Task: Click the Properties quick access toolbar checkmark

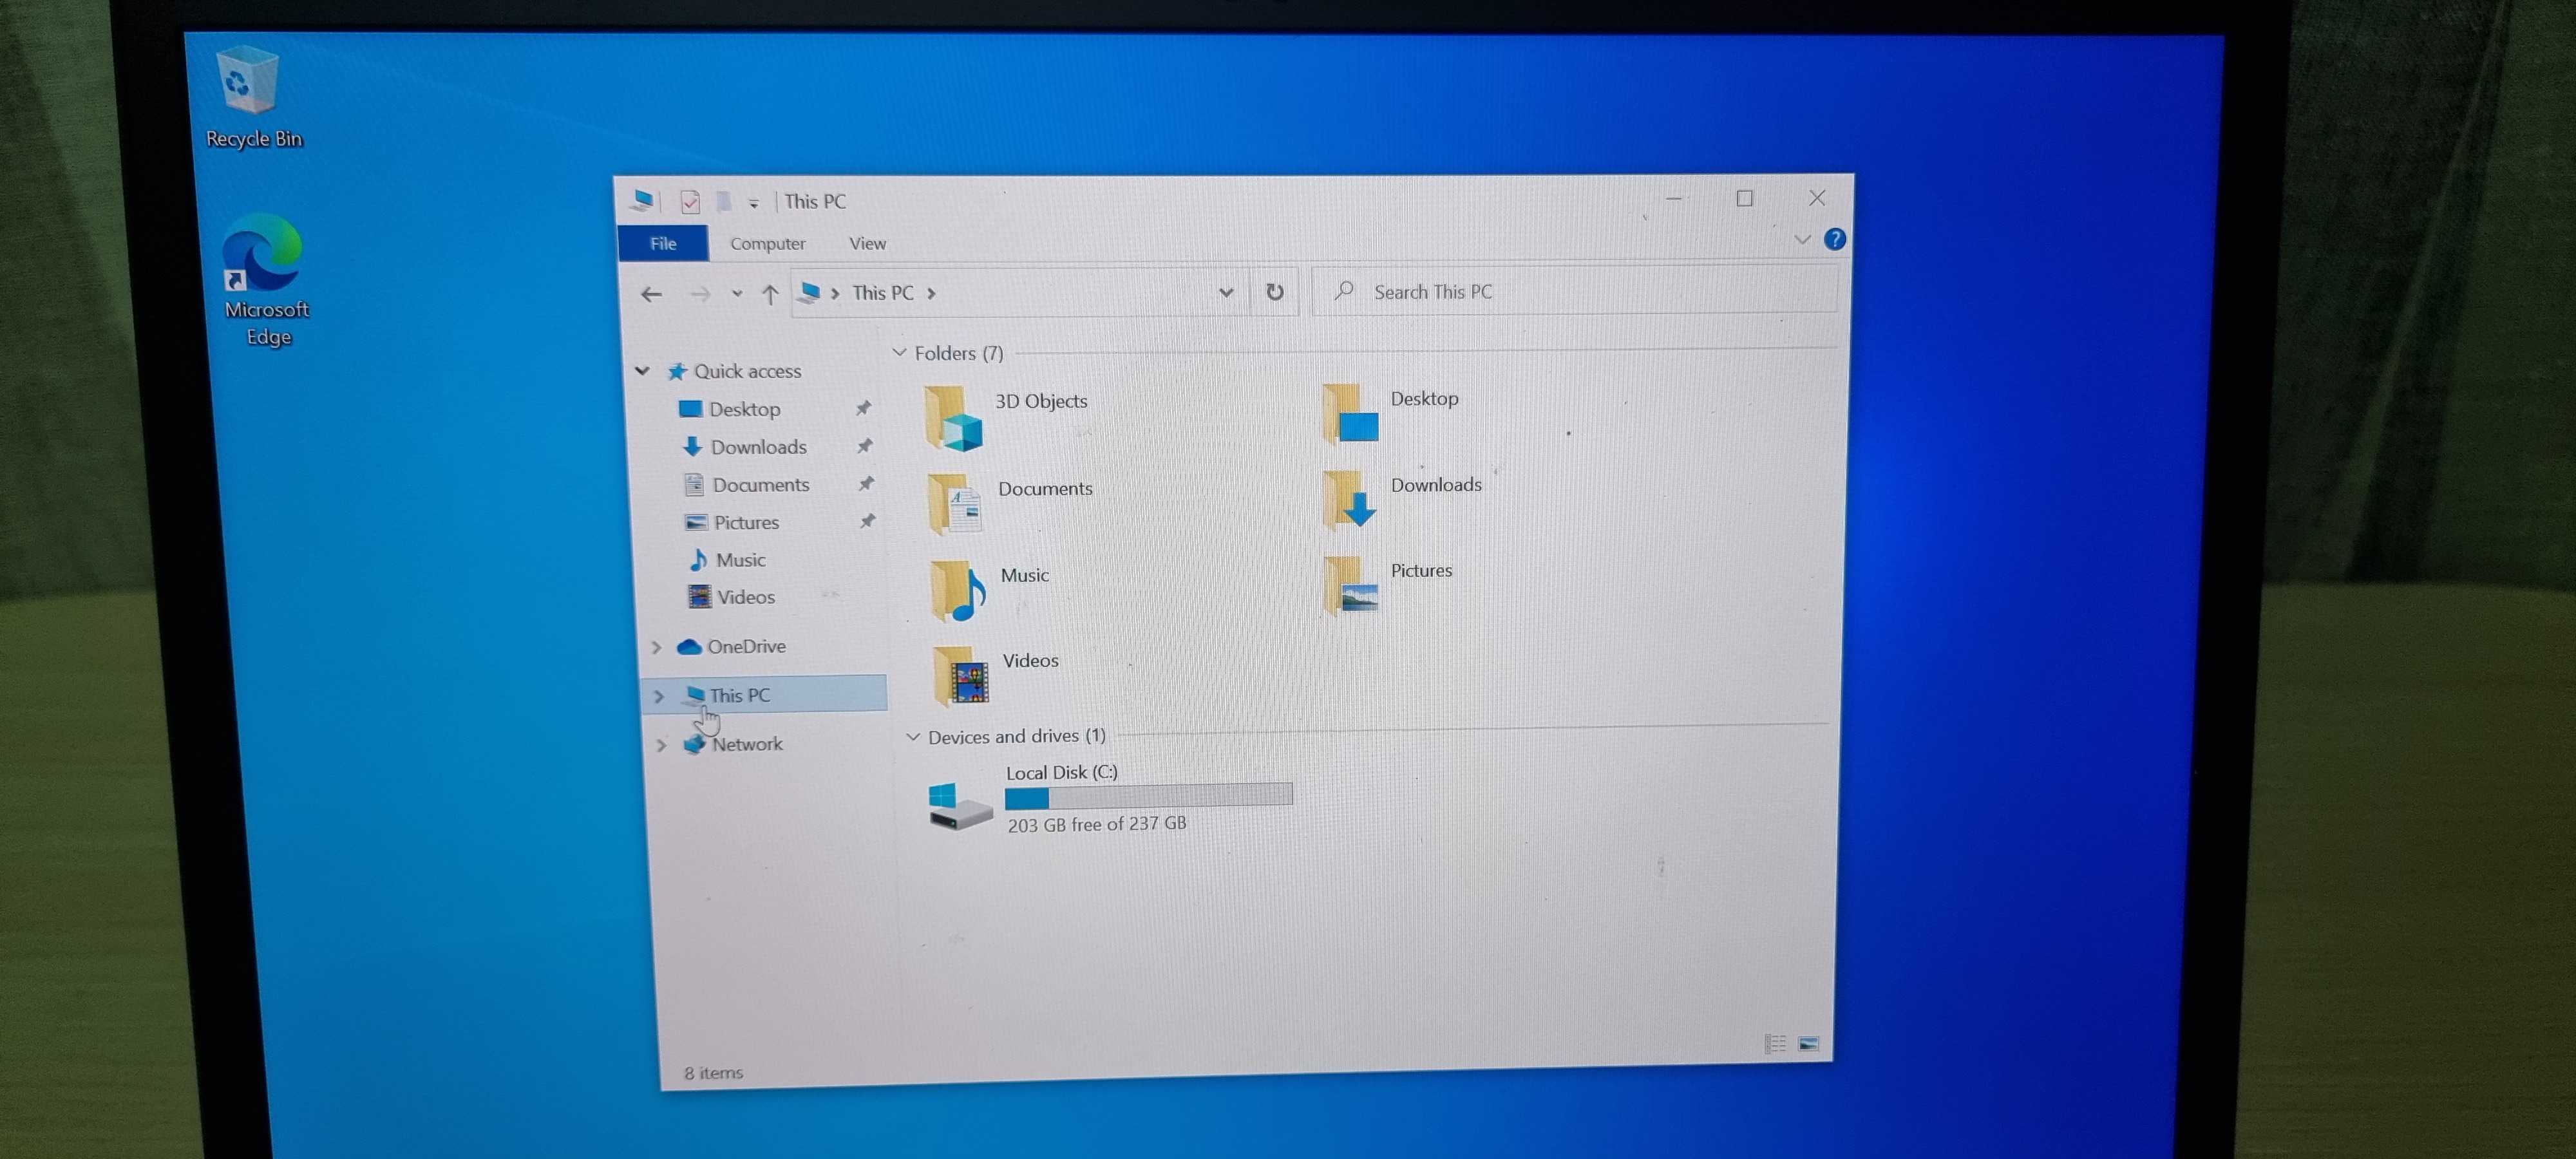Action: [690, 202]
